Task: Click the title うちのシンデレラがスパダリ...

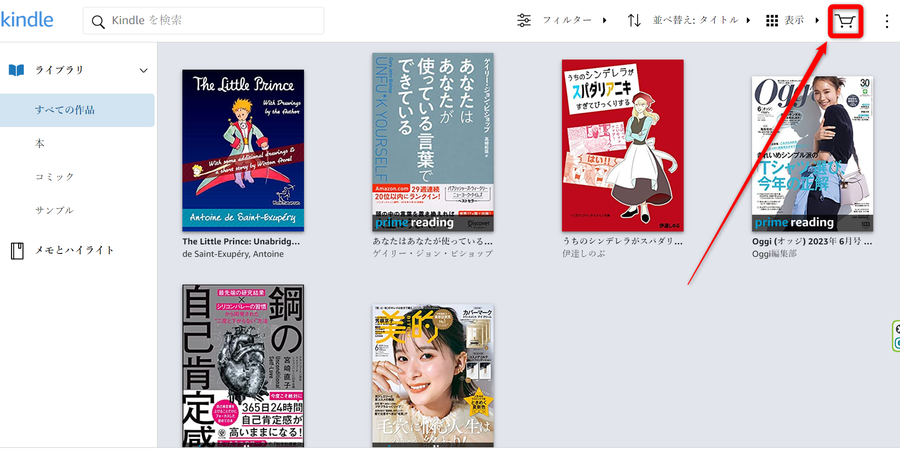Action: 622,242
